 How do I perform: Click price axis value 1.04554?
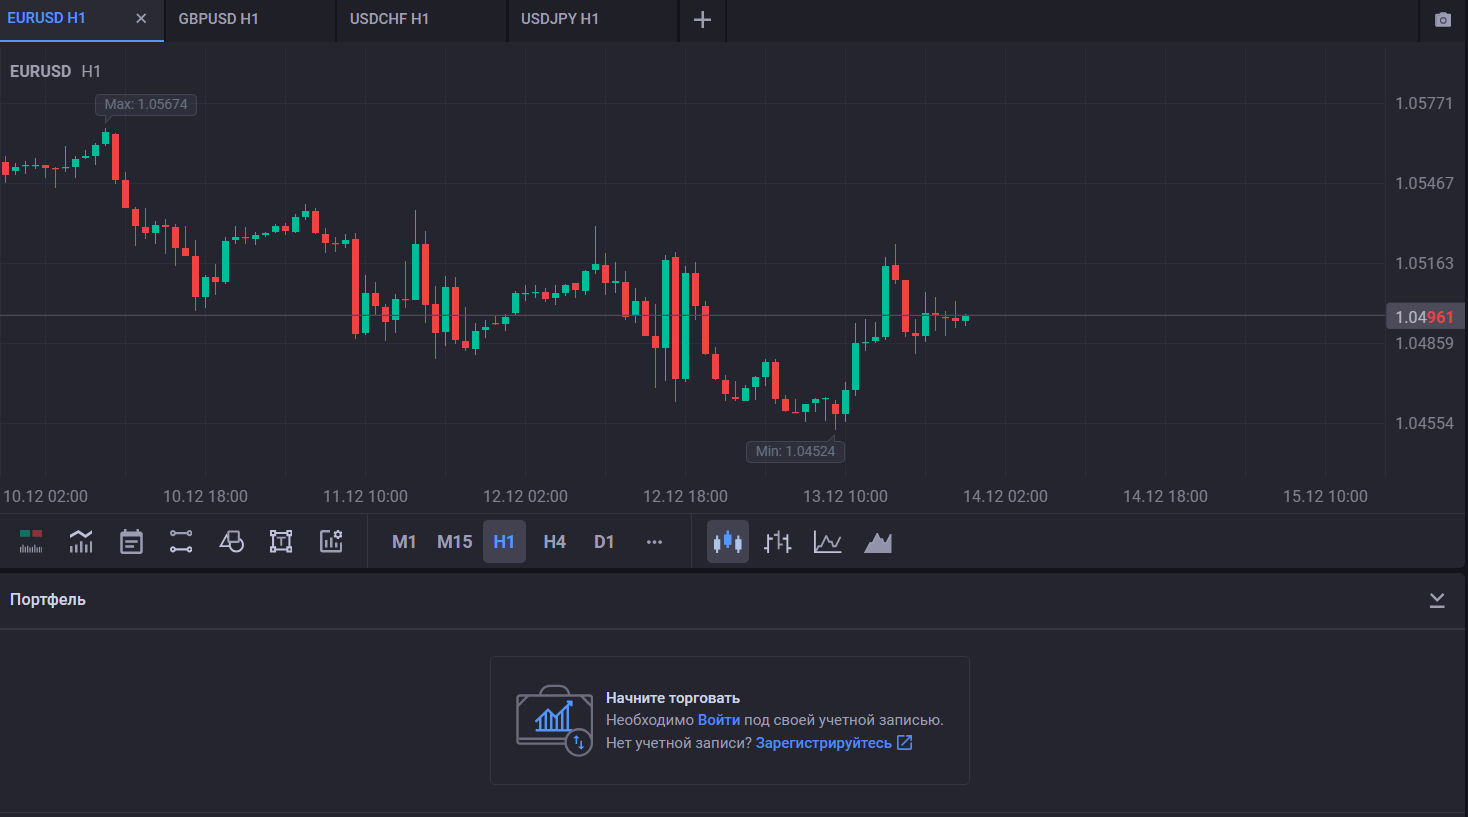coord(1424,423)
